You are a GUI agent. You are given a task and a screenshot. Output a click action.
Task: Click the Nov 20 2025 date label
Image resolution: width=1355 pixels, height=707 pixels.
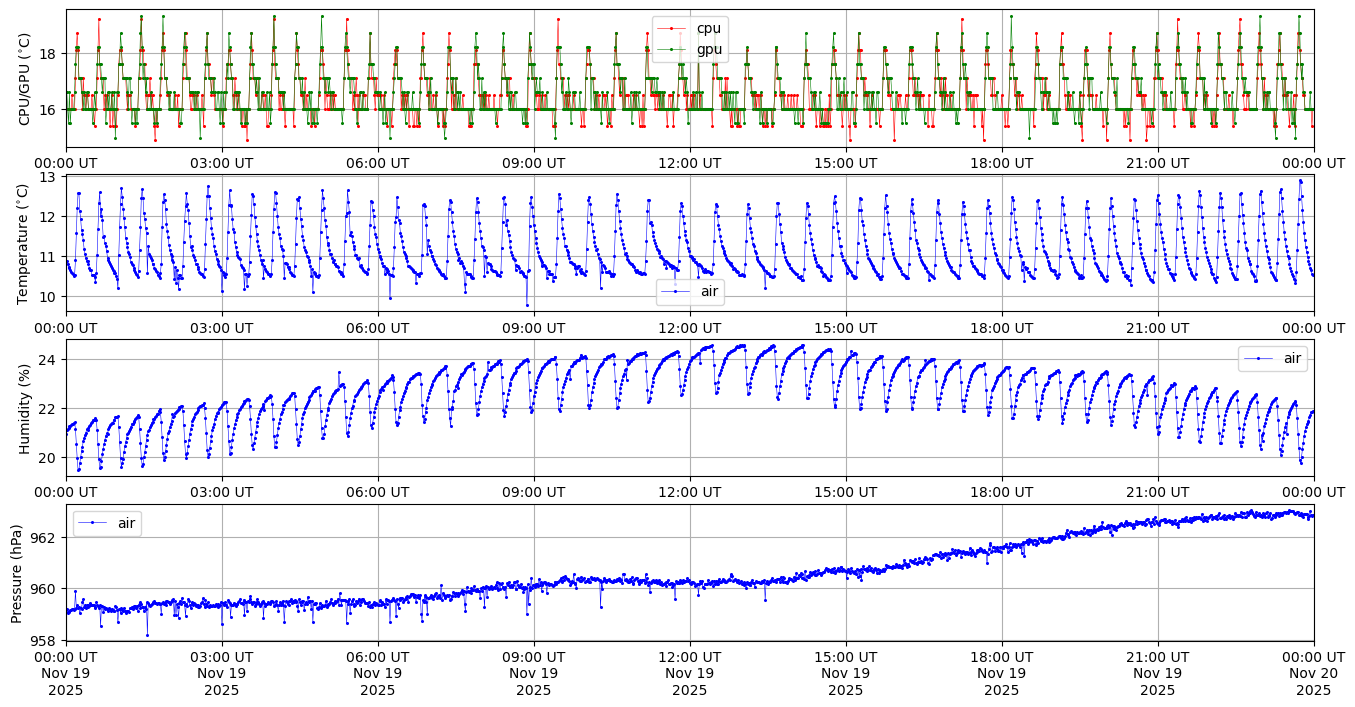(1313, 674)
